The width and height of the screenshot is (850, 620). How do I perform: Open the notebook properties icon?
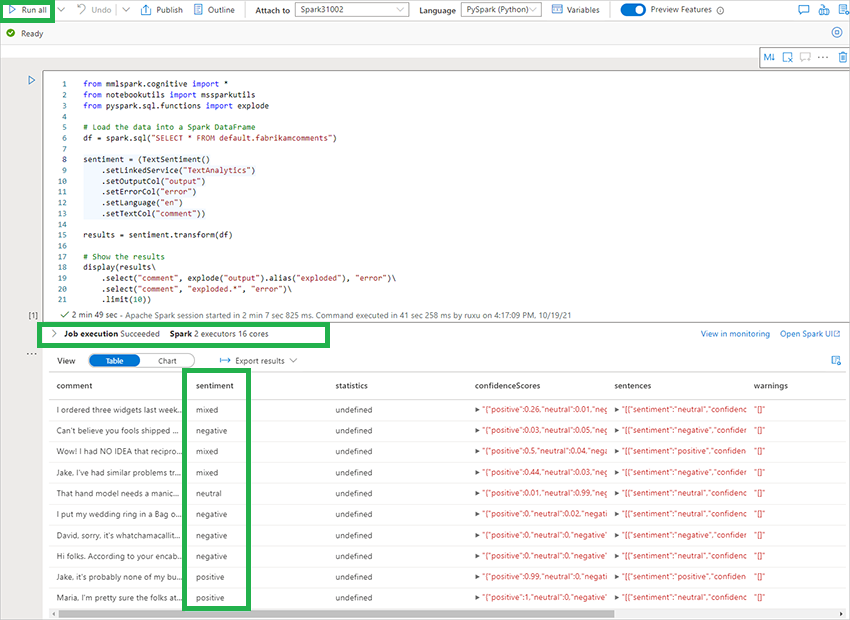click(x=843, y=10)
